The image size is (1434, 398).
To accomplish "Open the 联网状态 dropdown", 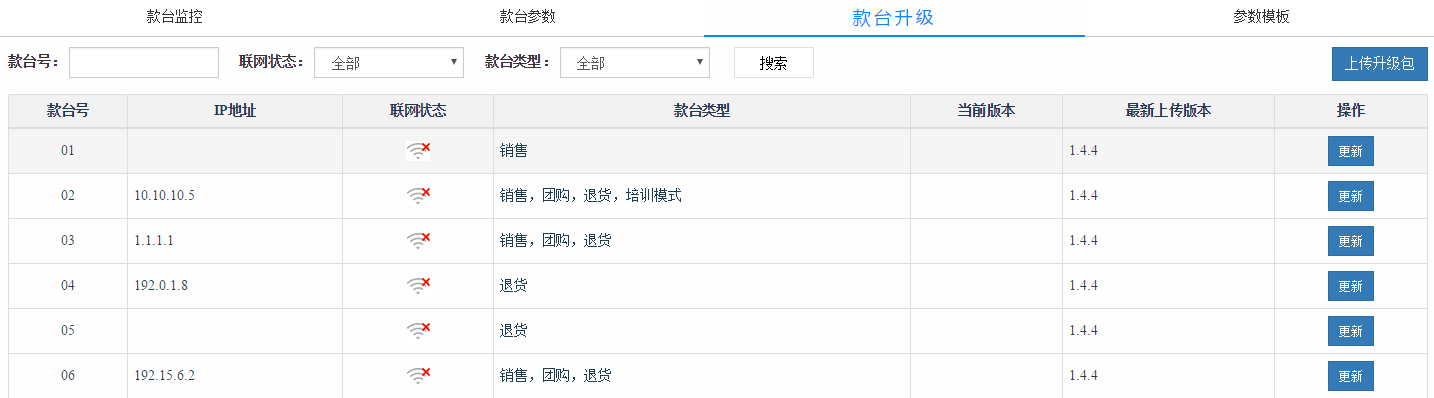I will click(389, 63).
